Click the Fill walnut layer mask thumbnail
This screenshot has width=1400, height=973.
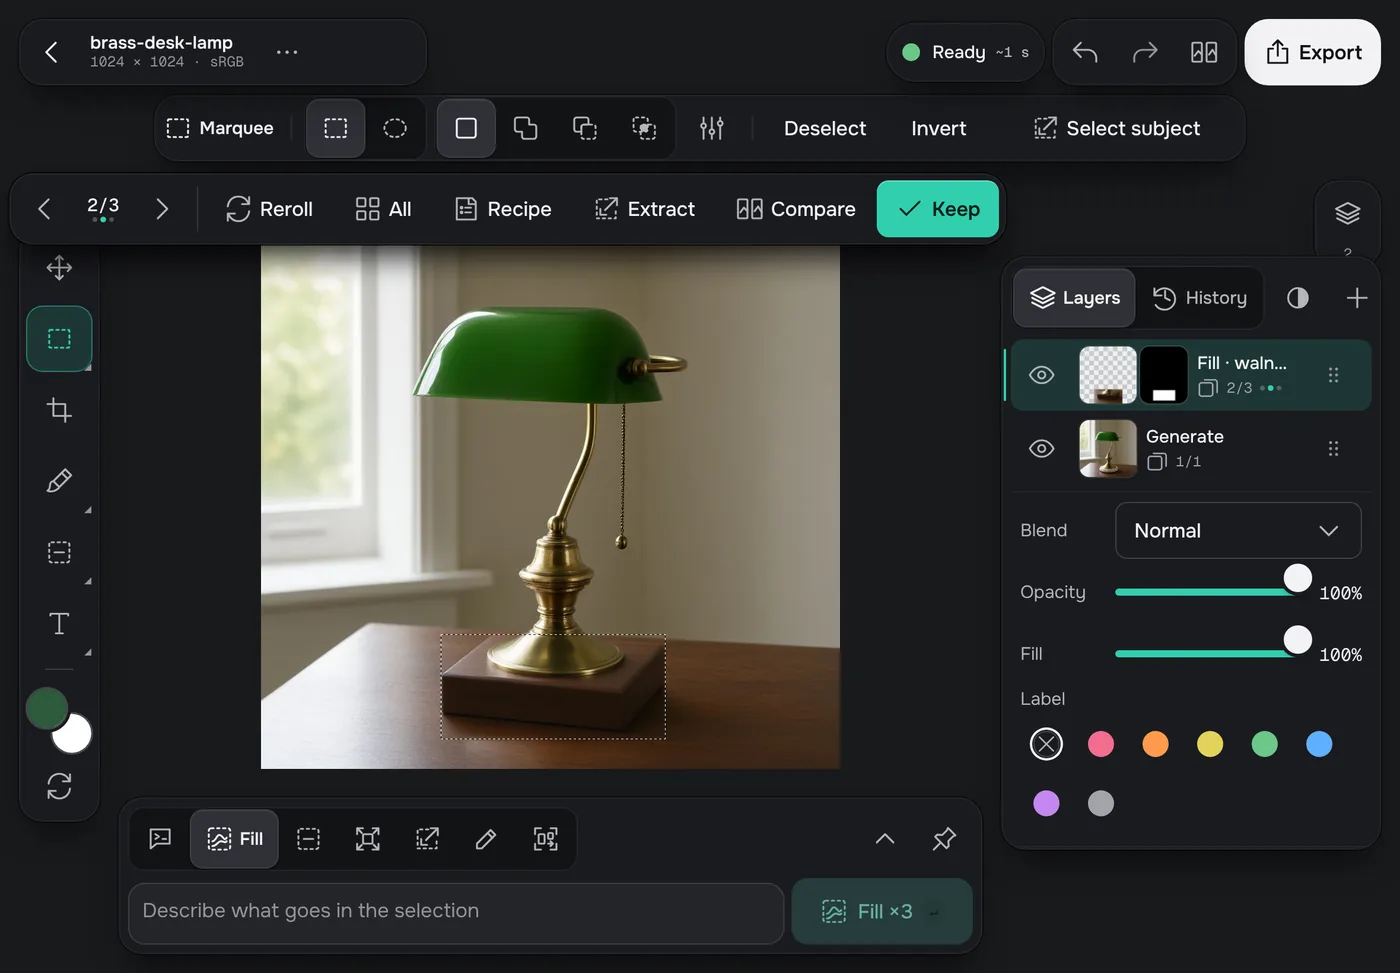(1164, 375)
